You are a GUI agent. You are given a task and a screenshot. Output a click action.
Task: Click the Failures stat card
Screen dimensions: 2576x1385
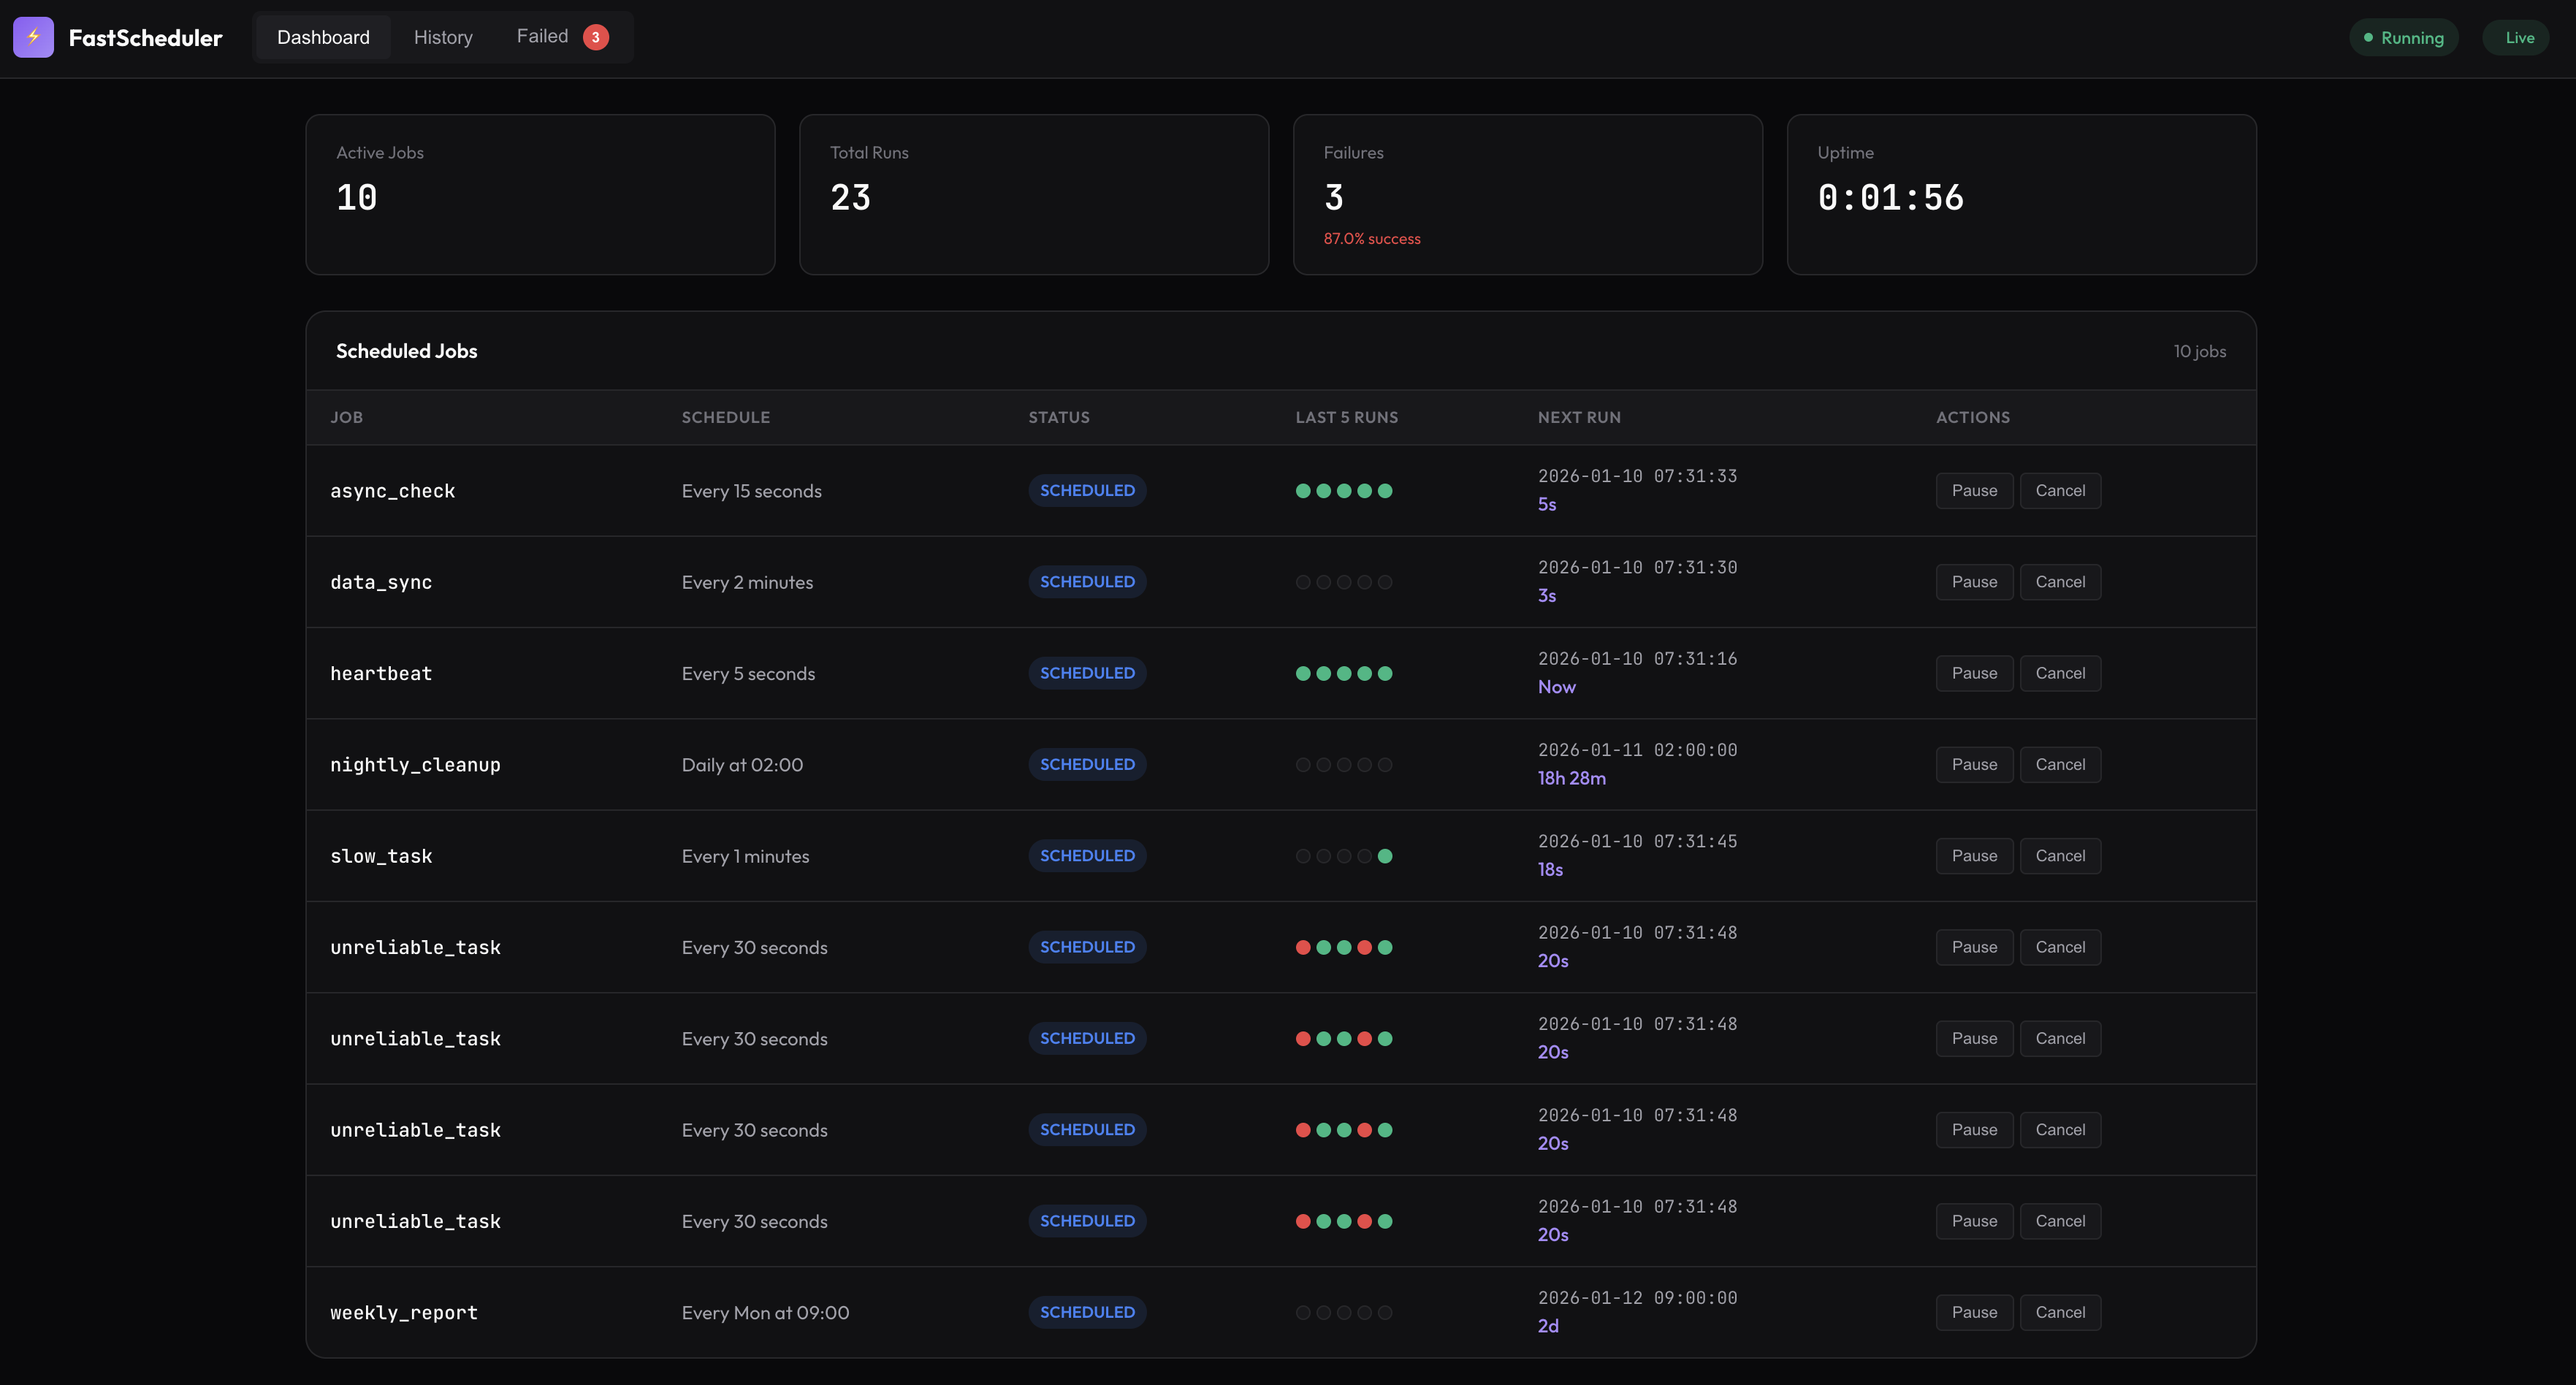pyautogui.click(x=1527, y=194)
